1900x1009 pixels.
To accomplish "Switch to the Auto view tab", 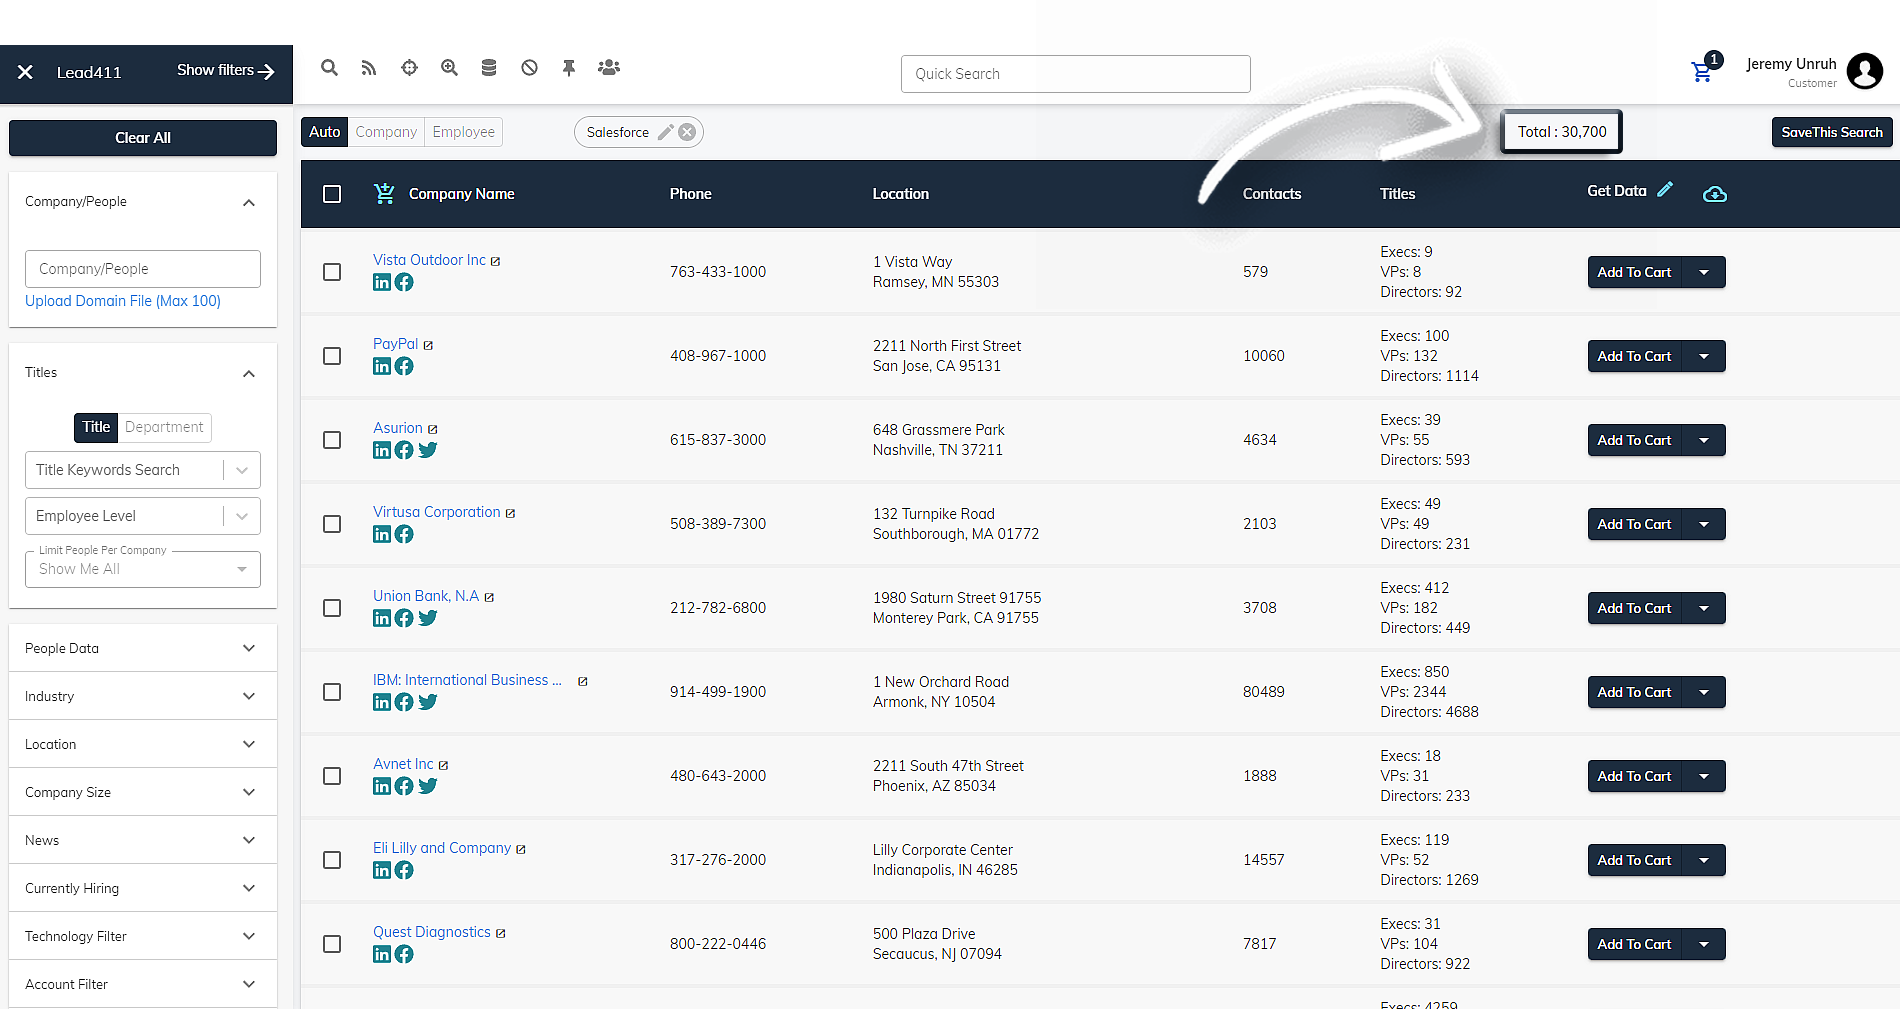I will tap(324, 132).
